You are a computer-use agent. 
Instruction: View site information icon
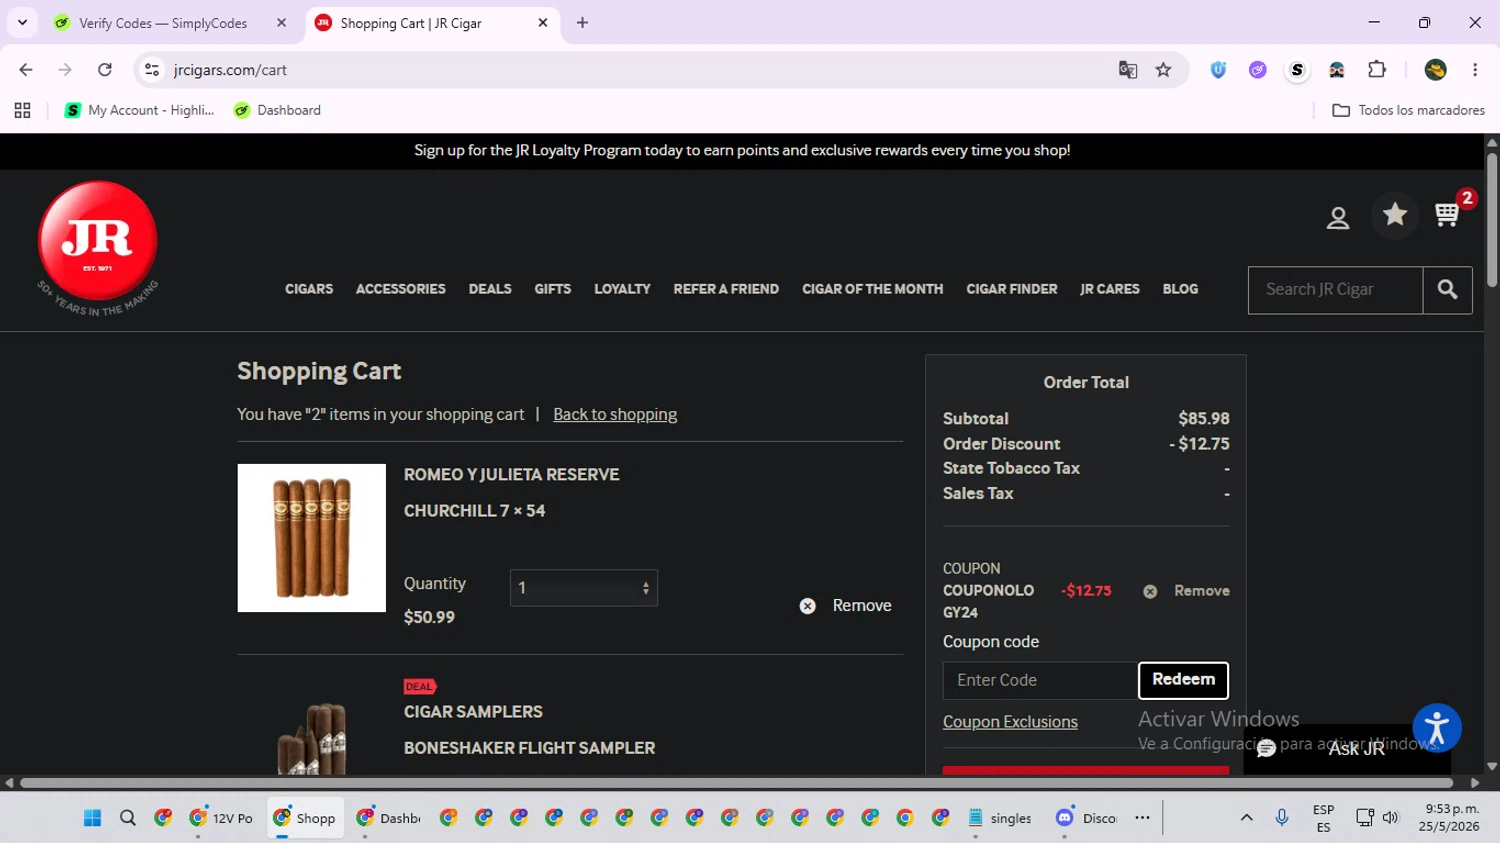(152, 70)
